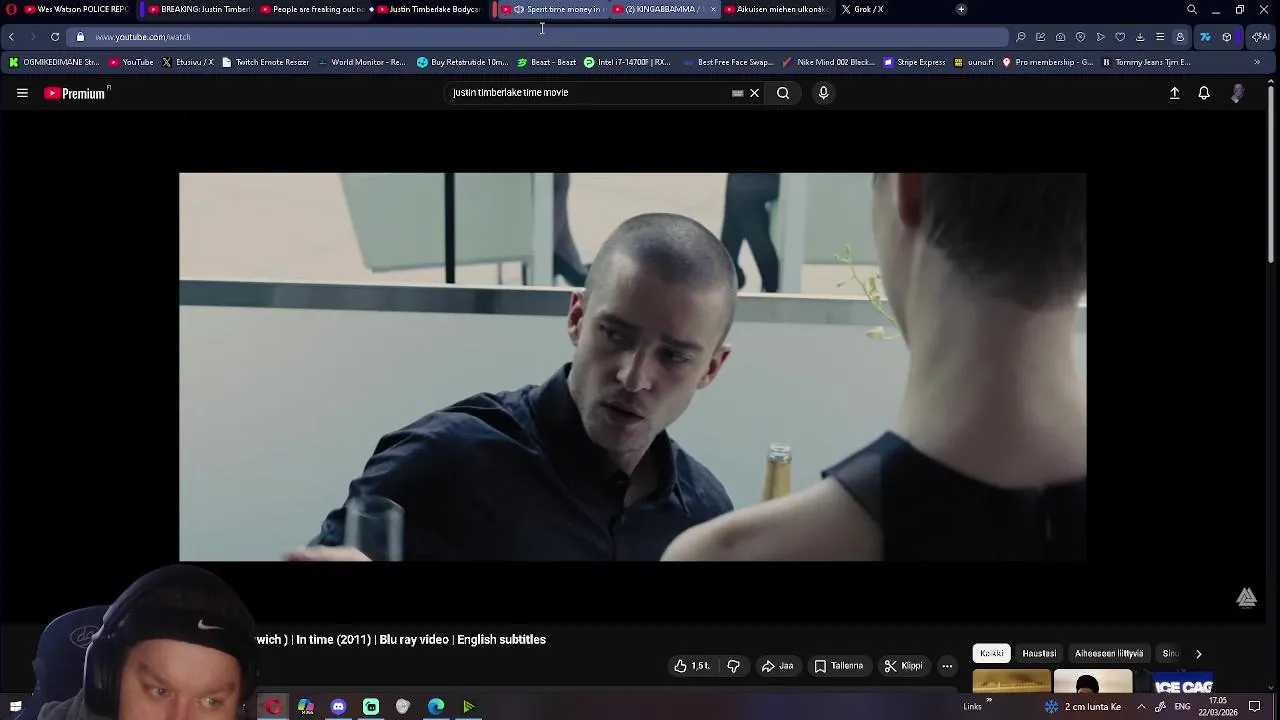This screenshot has width=1280, height=720.
Task: Open the Twitch Emote Resizer bookmark
Action: (265, 62)
